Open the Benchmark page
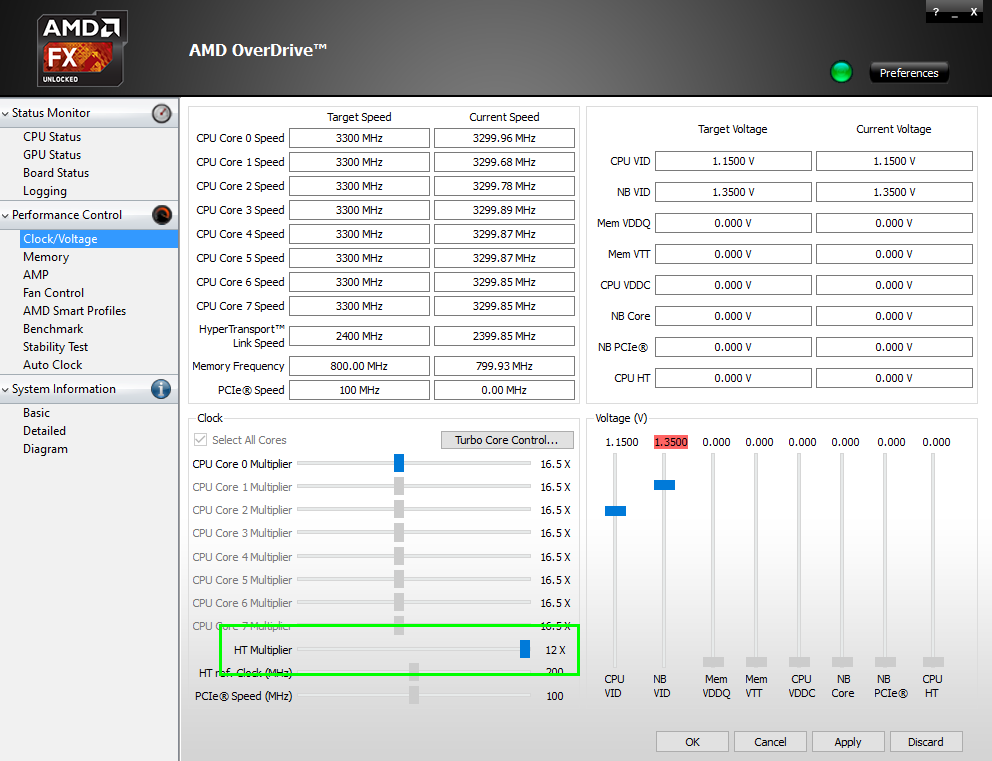 [53, 329]
